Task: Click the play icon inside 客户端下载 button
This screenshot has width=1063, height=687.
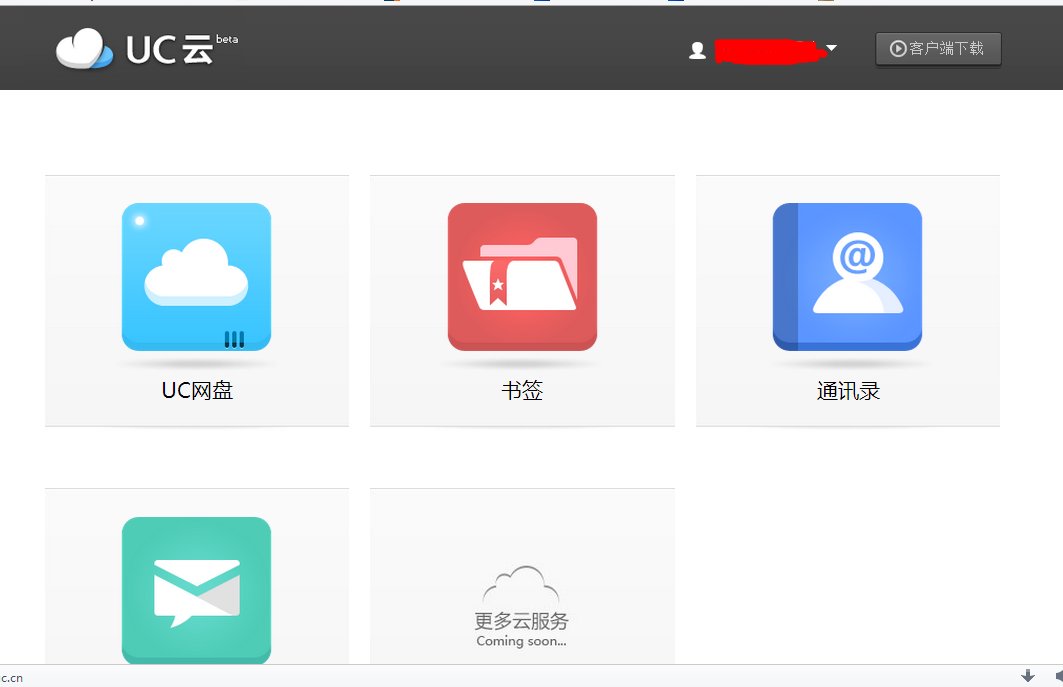Action: click(x=898, y=48)
